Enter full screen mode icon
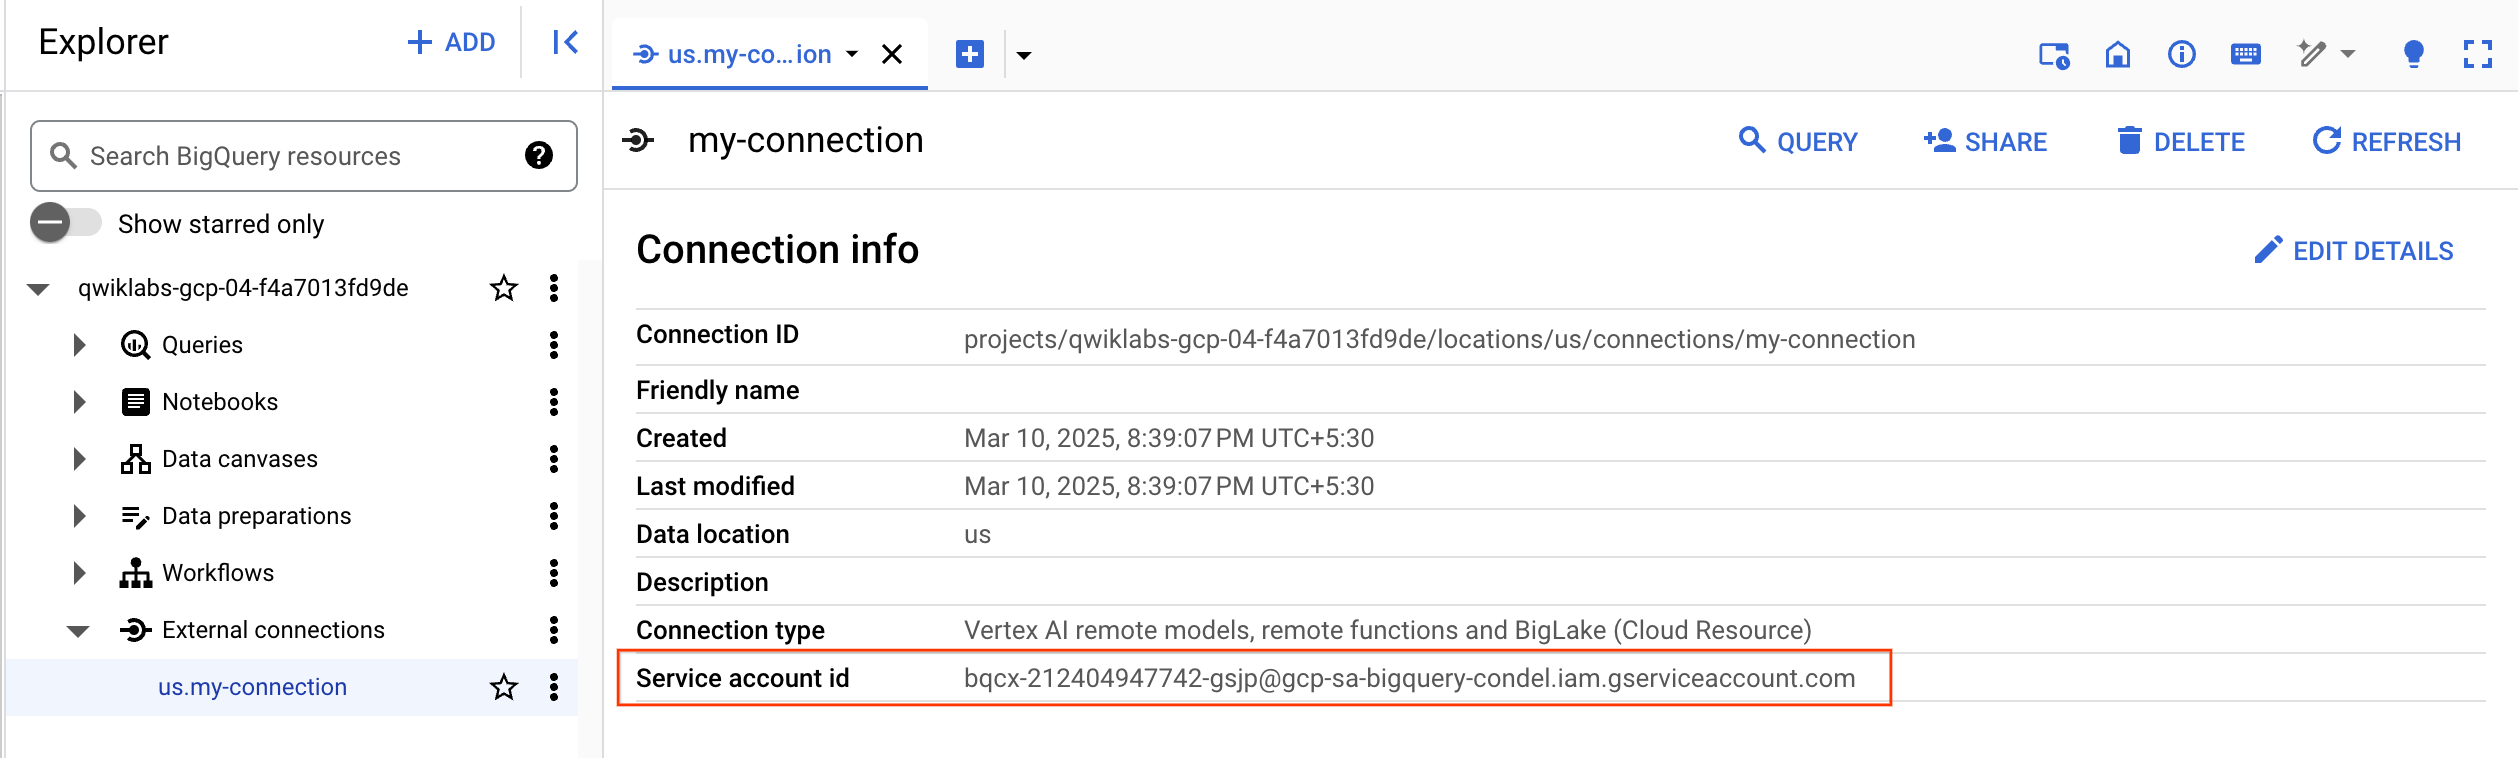 (2478, 54)
